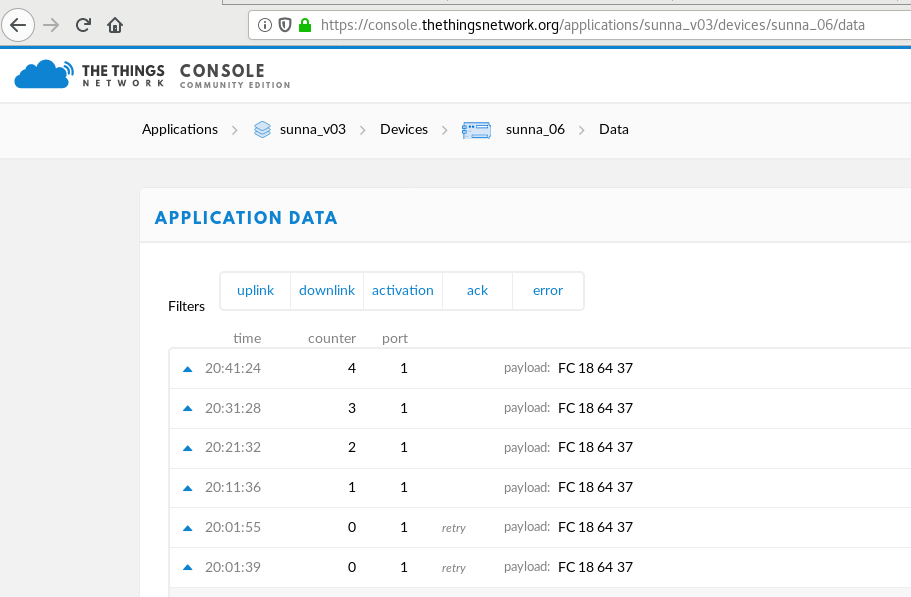Screen dimensions: 911x597
Task: Click the 20:41:24 timestamp
Action: tap(233, 368)
